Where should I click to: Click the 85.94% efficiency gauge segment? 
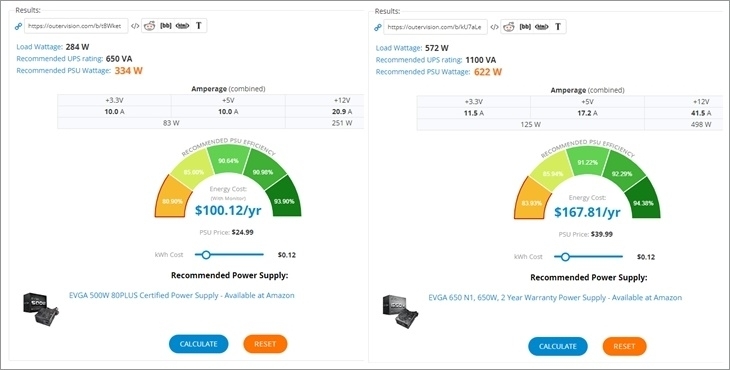[553, 173]
